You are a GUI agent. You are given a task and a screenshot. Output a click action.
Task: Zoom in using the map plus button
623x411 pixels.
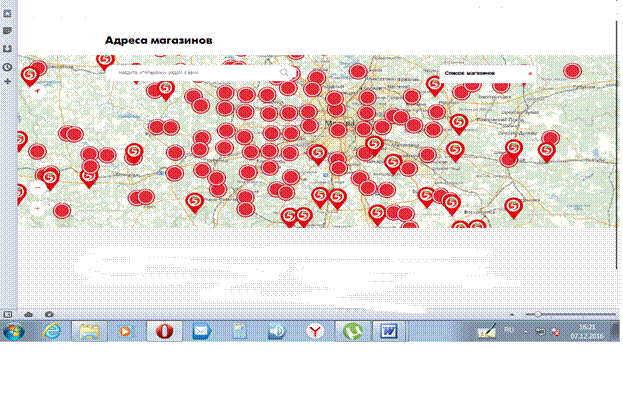[37, 208]
